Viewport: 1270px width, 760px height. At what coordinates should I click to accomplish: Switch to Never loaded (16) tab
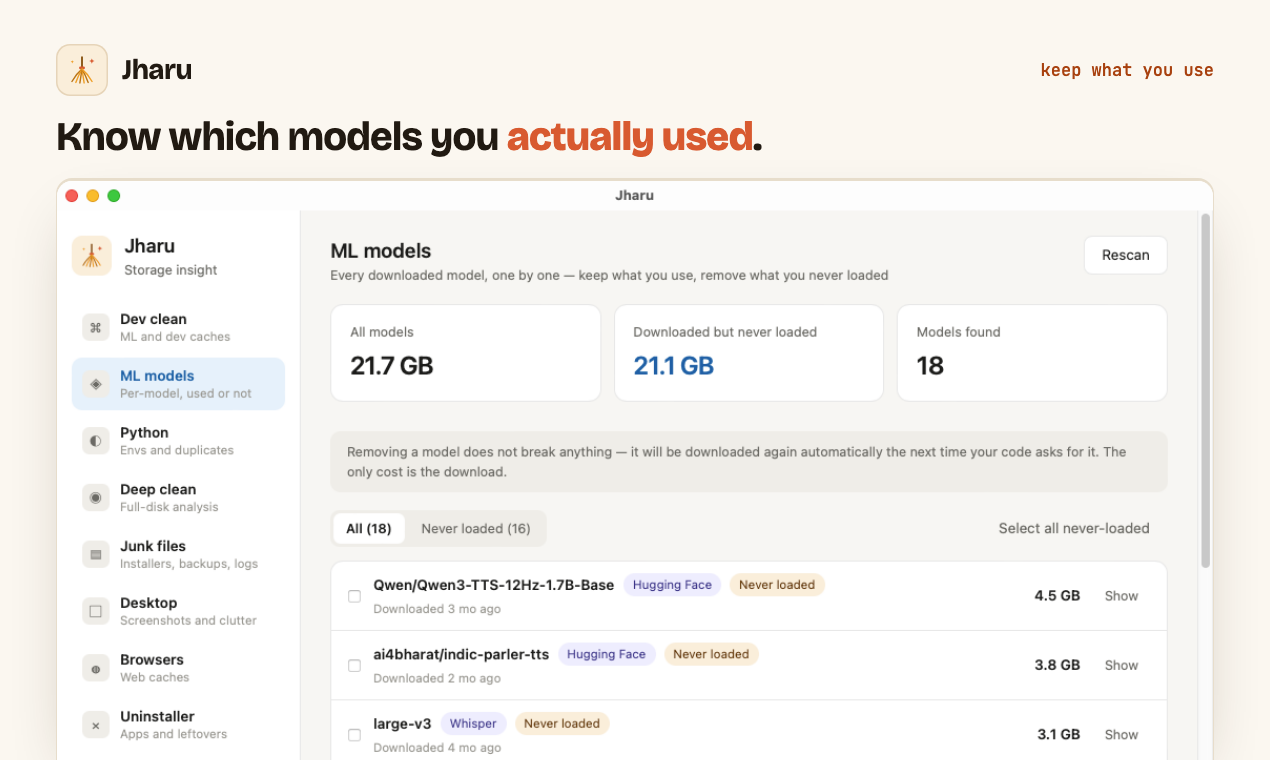coord(476,528)
